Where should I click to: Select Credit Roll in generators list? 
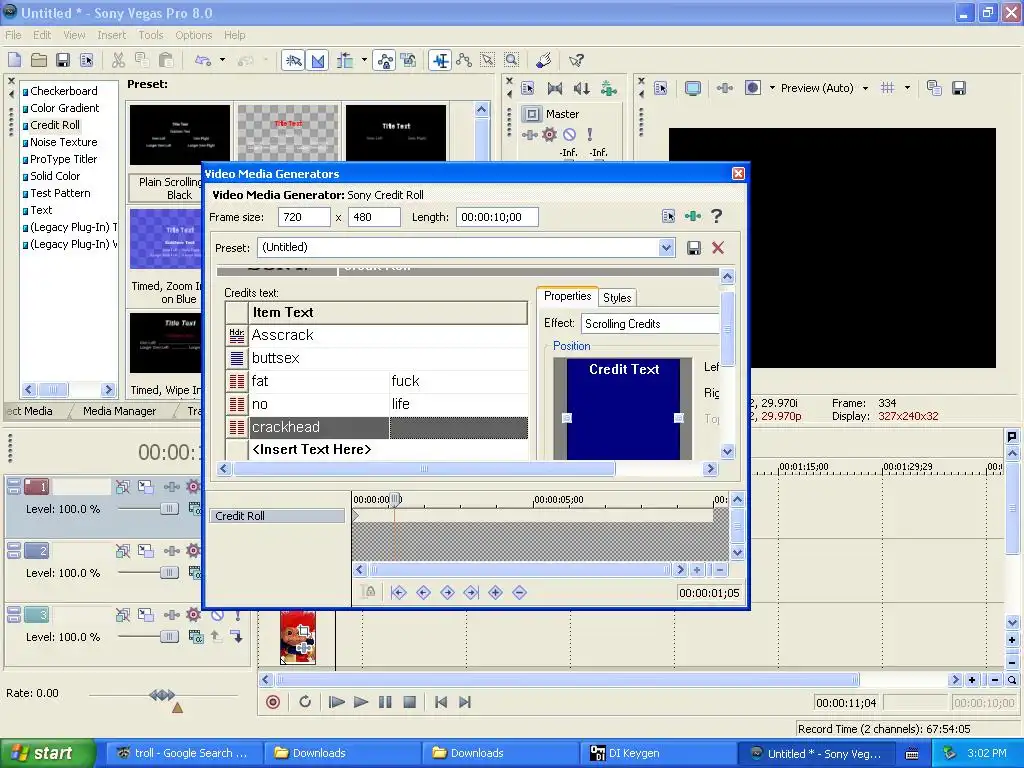point(55,125)
